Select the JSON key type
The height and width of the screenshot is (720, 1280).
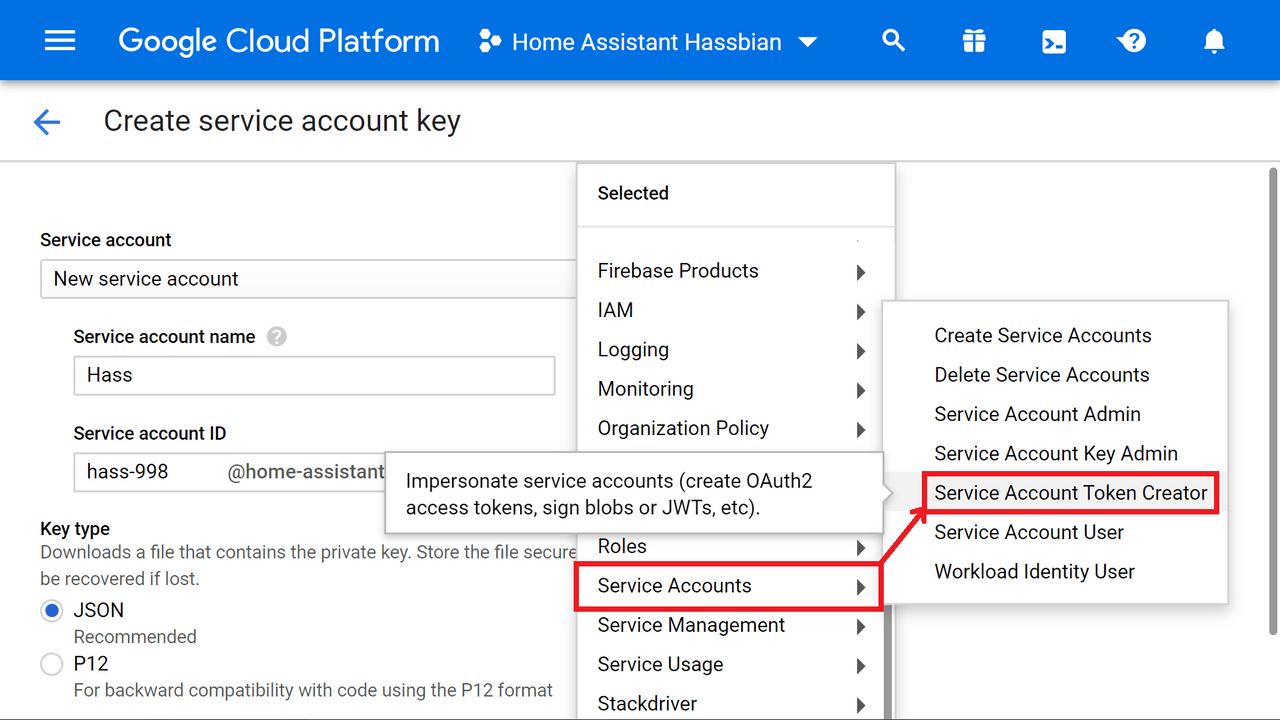coord(51,610)
